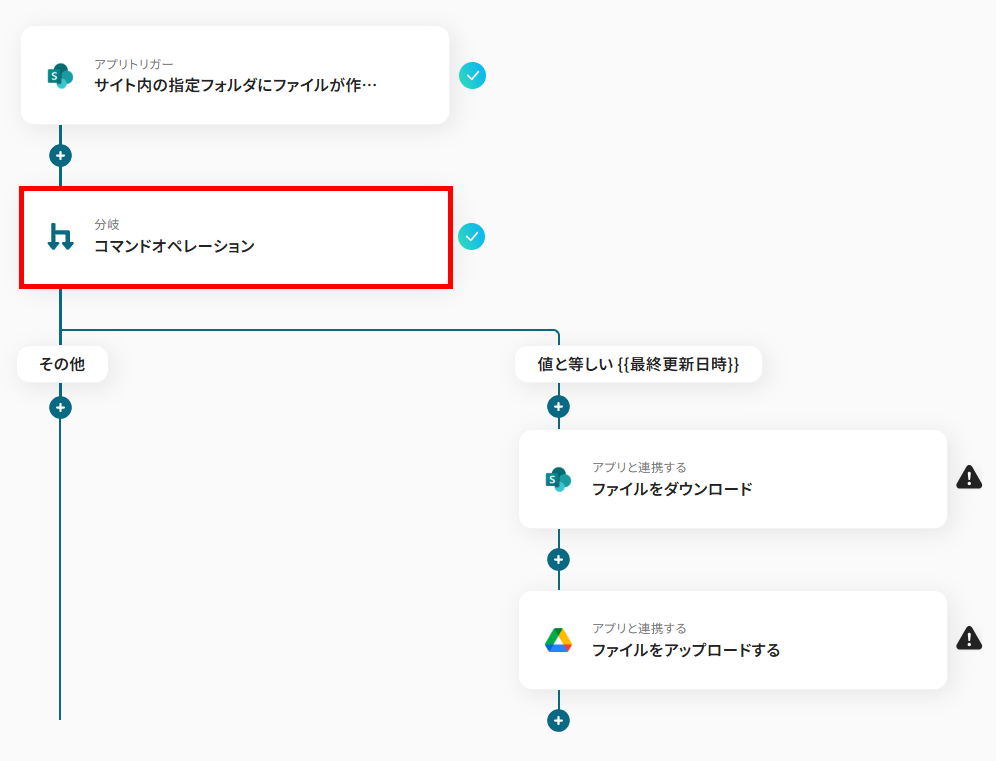The height and width of the screenshot is (761, 996).
Task: Add a step below the 値と等しい branch label
Action: click(558, 407)
